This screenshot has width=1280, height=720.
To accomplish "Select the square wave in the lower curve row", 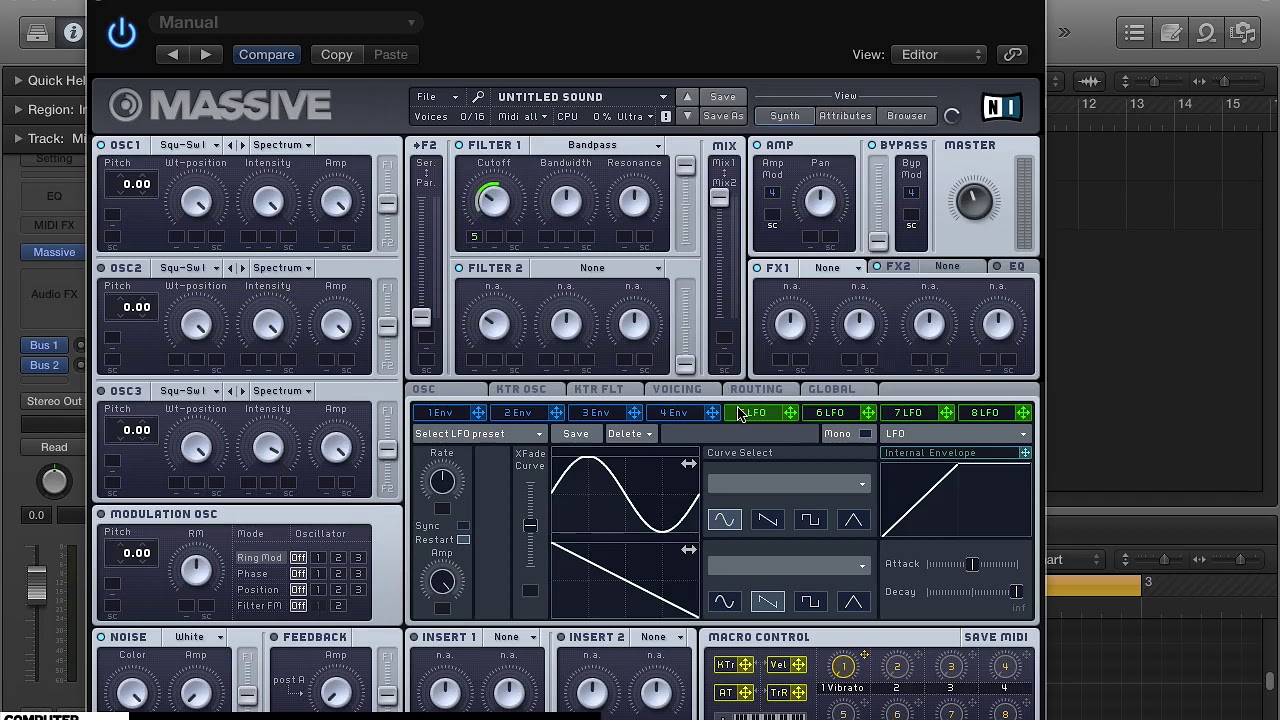I will pyautogui.click(x=810, y=602).
